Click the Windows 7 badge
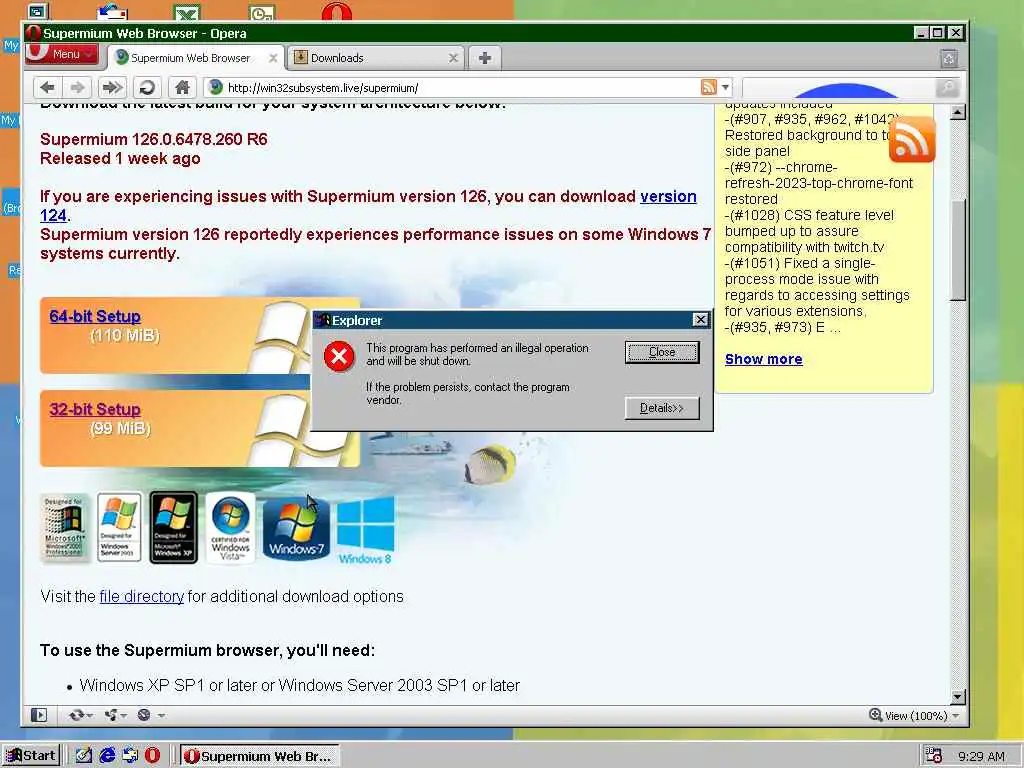 coord(296,528)
